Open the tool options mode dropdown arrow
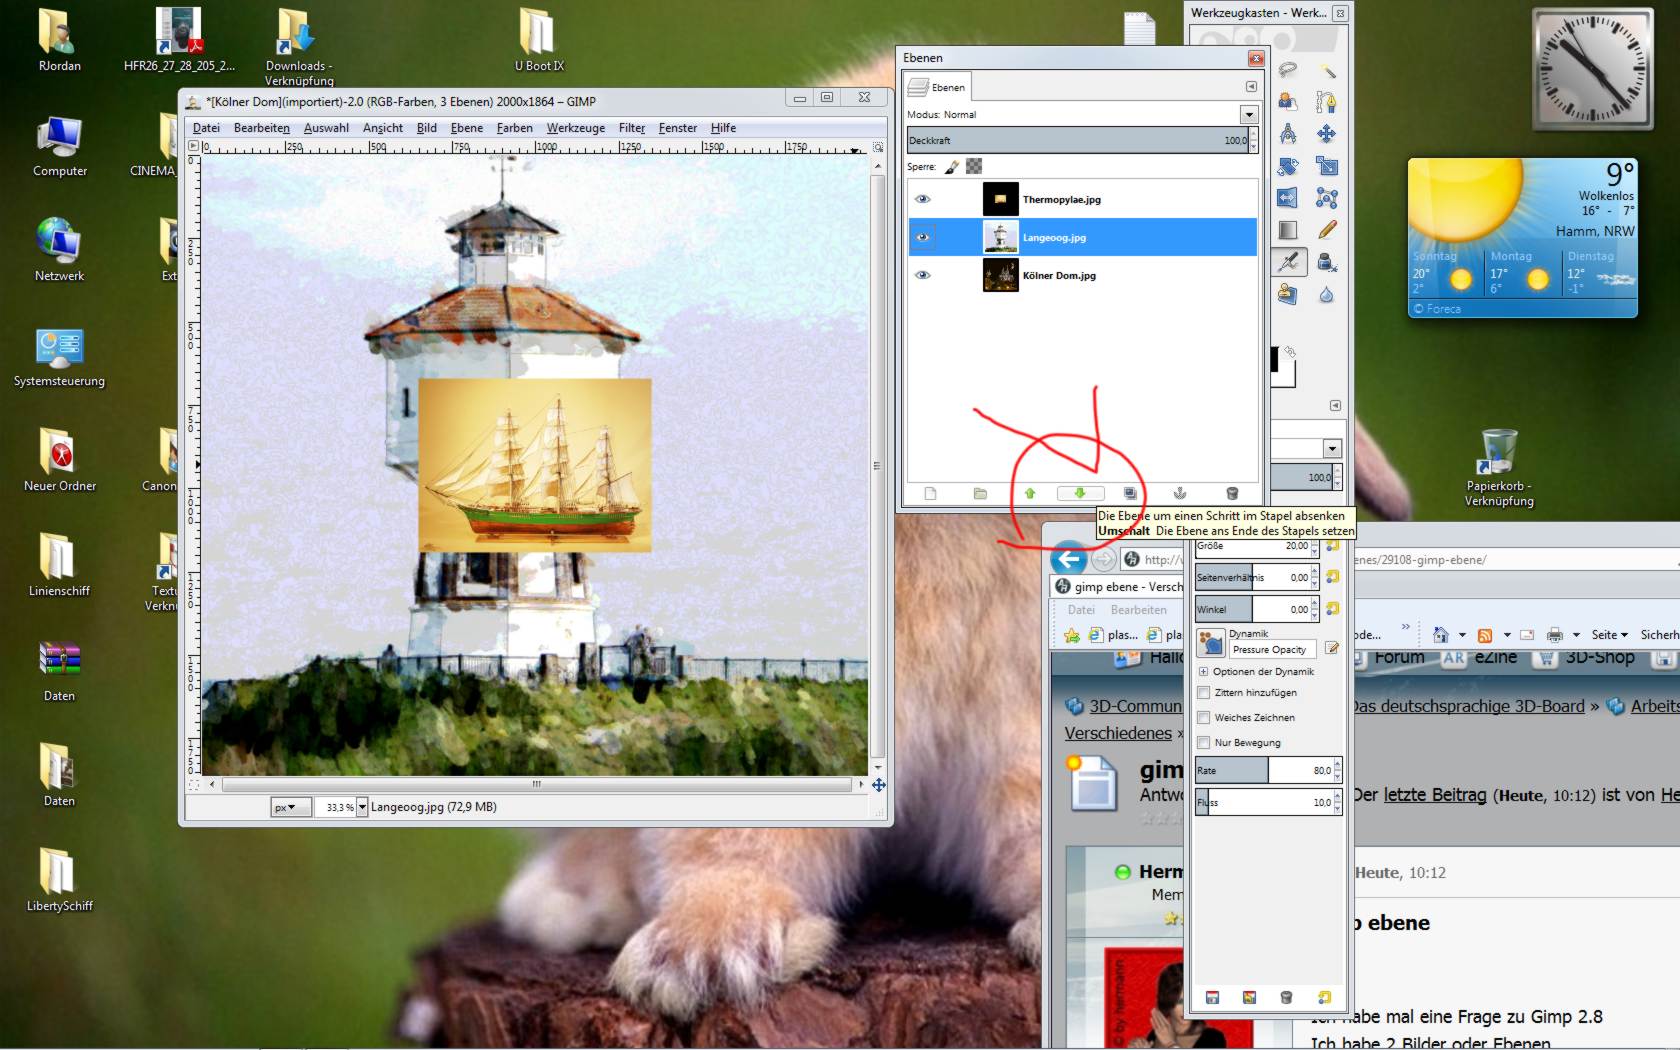The height and width of the screenshot is (1050, 1680). click(x=1331, y=448)
